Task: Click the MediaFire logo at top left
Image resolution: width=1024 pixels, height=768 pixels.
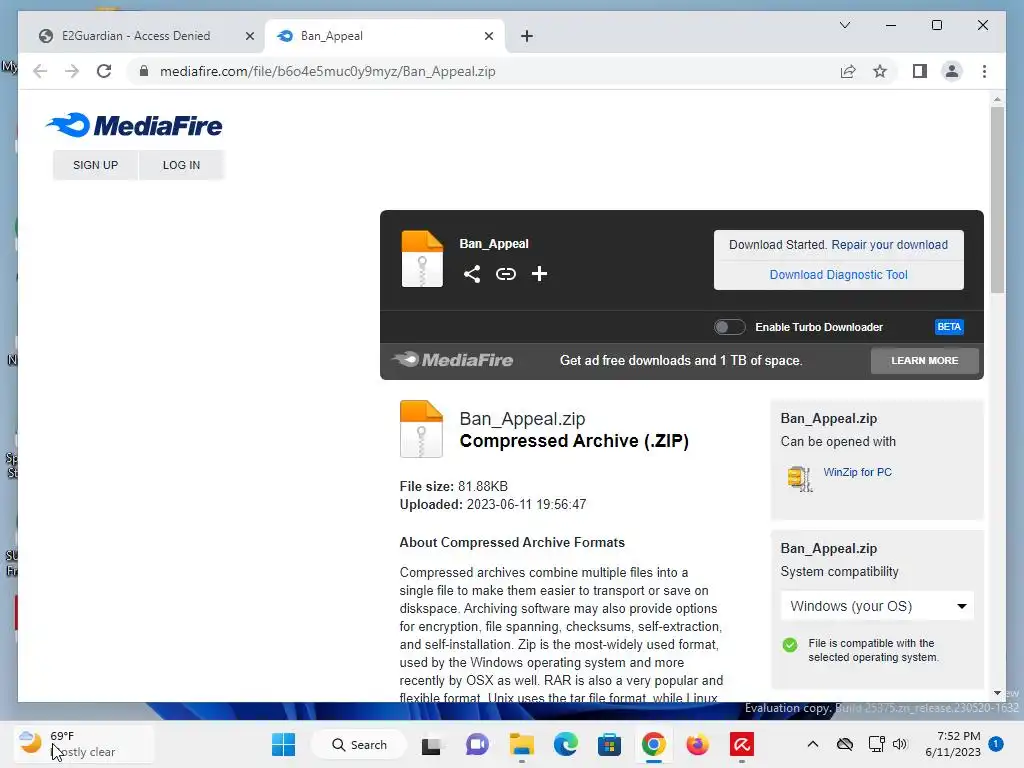Action: pyautogui.click(x=135, y=125)
